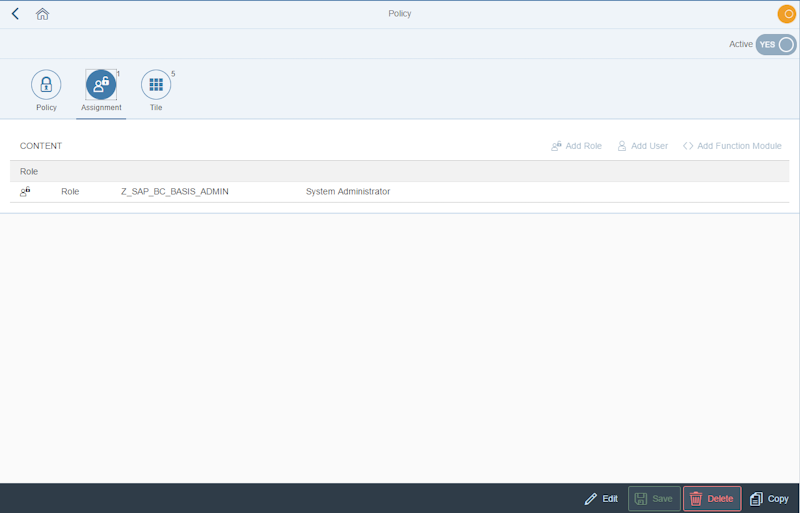Copy the policy with Copy button
Viewport: 800px width, 513px height.
click(x=769, y=499)
